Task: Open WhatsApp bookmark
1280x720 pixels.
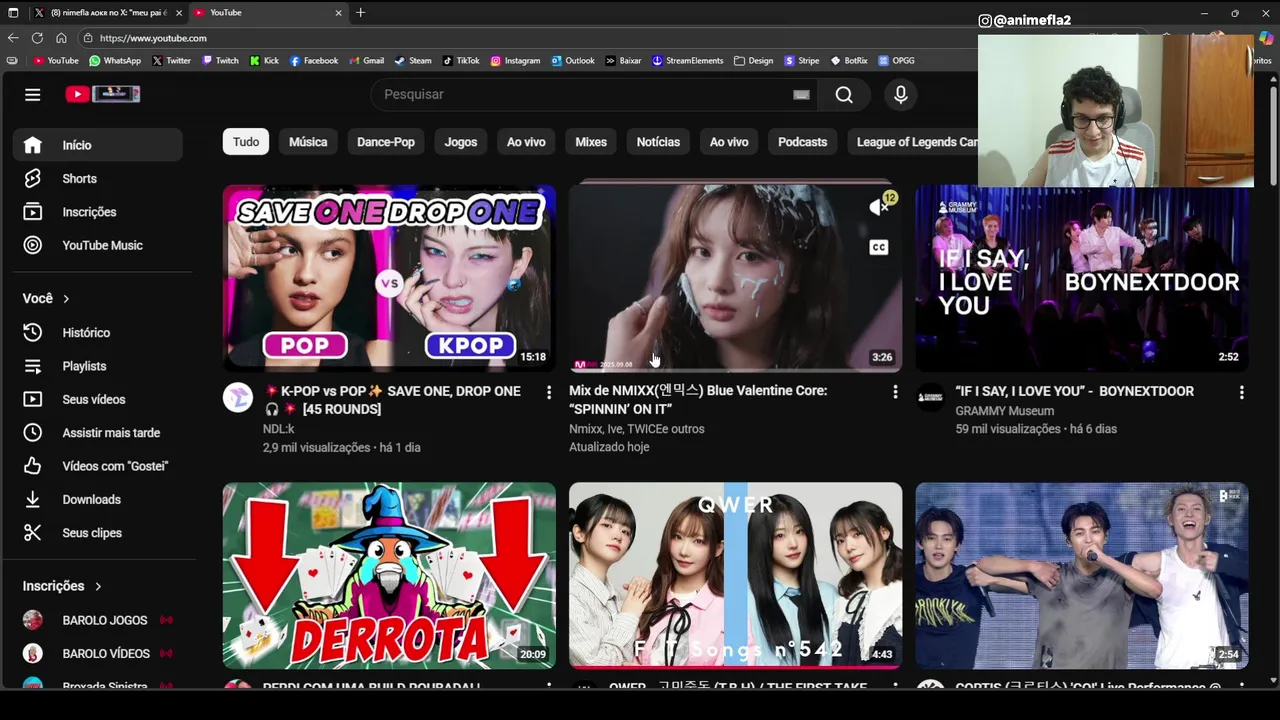Action: [115, 61]
